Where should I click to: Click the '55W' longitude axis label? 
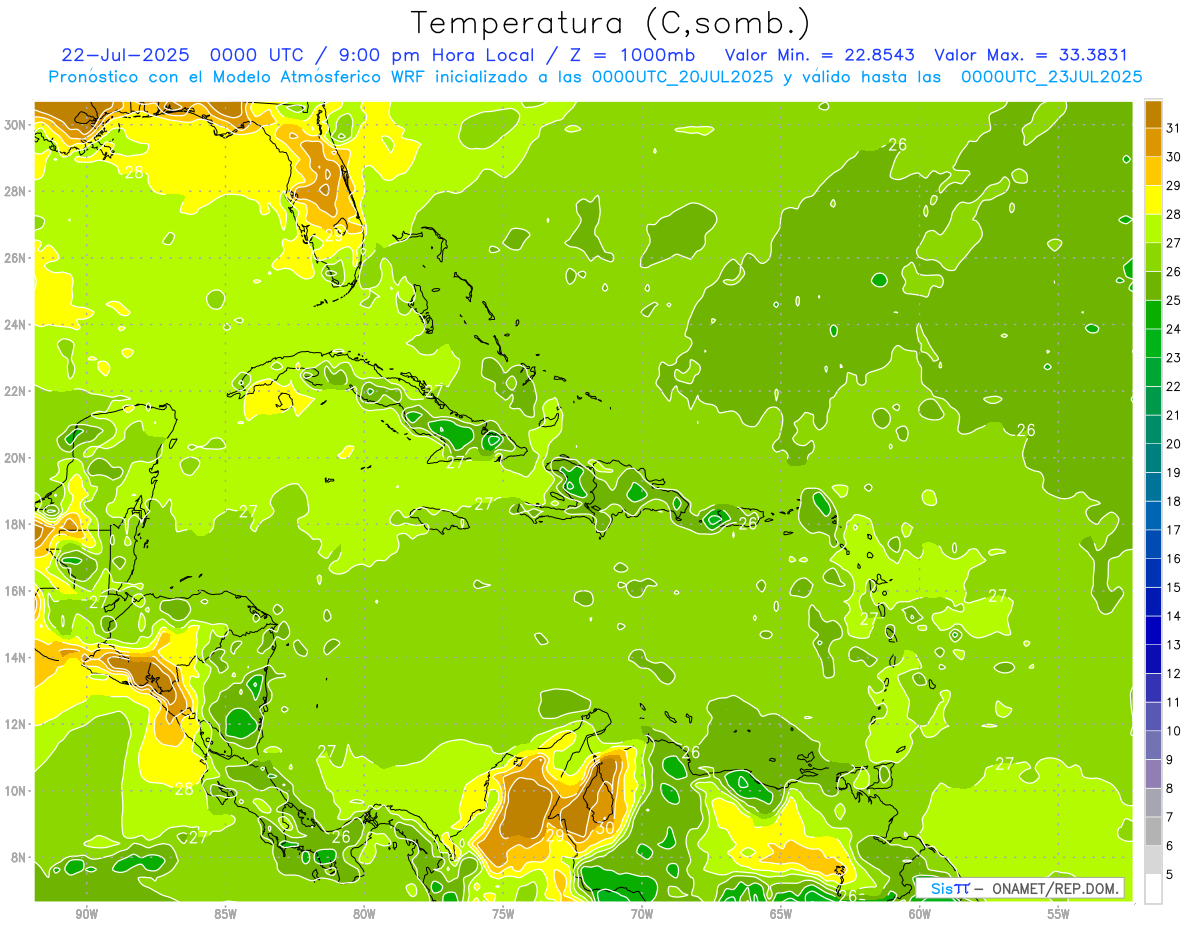pos(1059,914)
